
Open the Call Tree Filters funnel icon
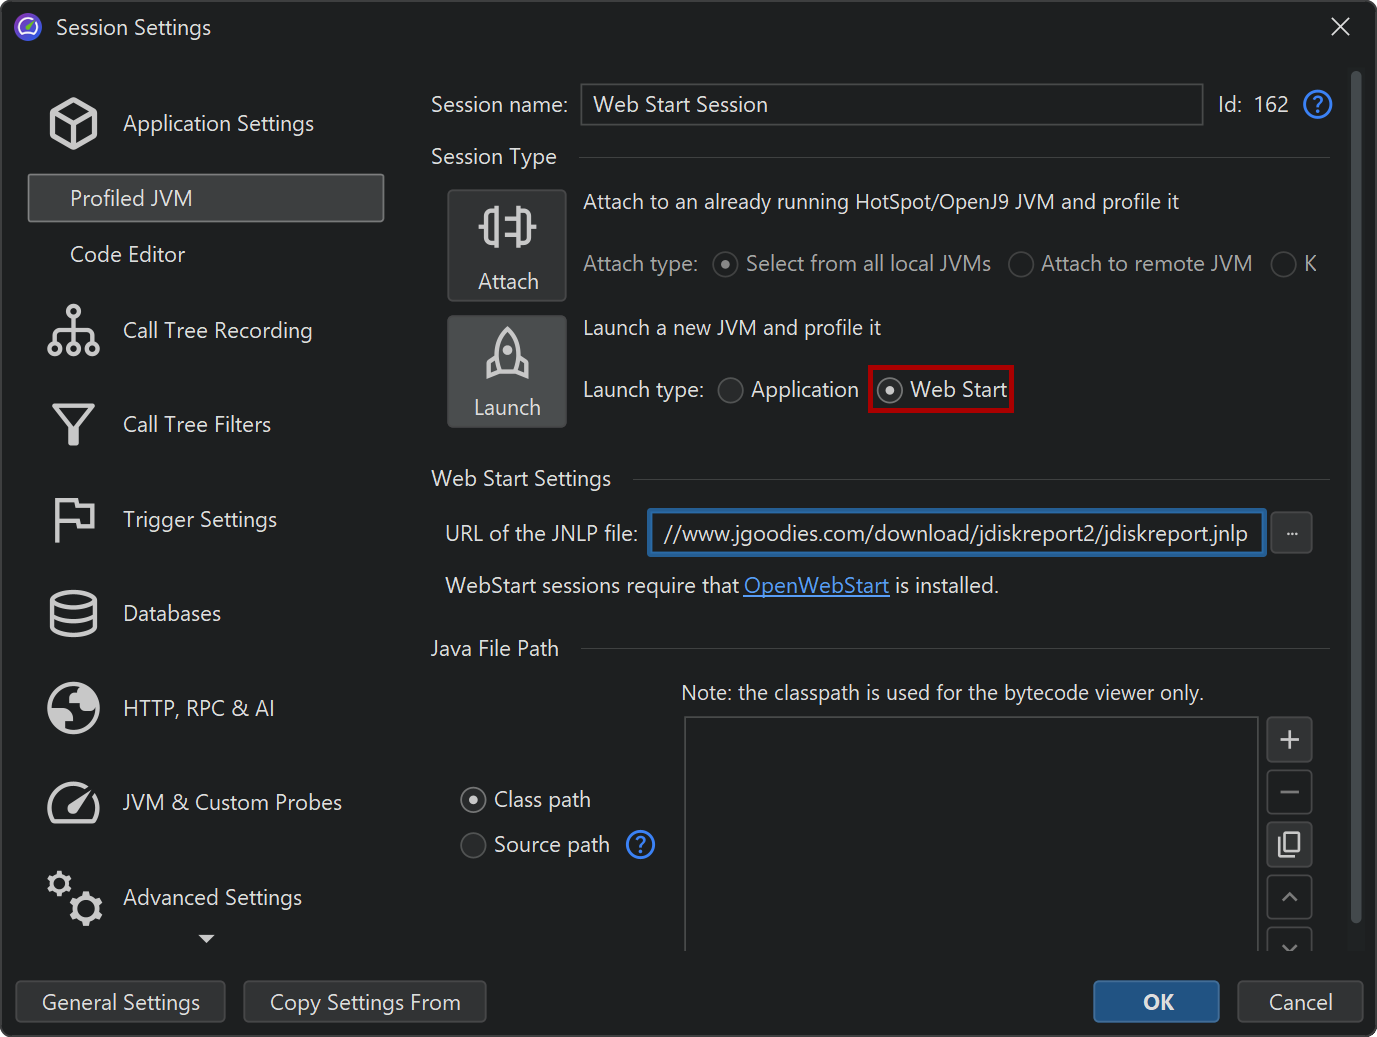(73, 425)
